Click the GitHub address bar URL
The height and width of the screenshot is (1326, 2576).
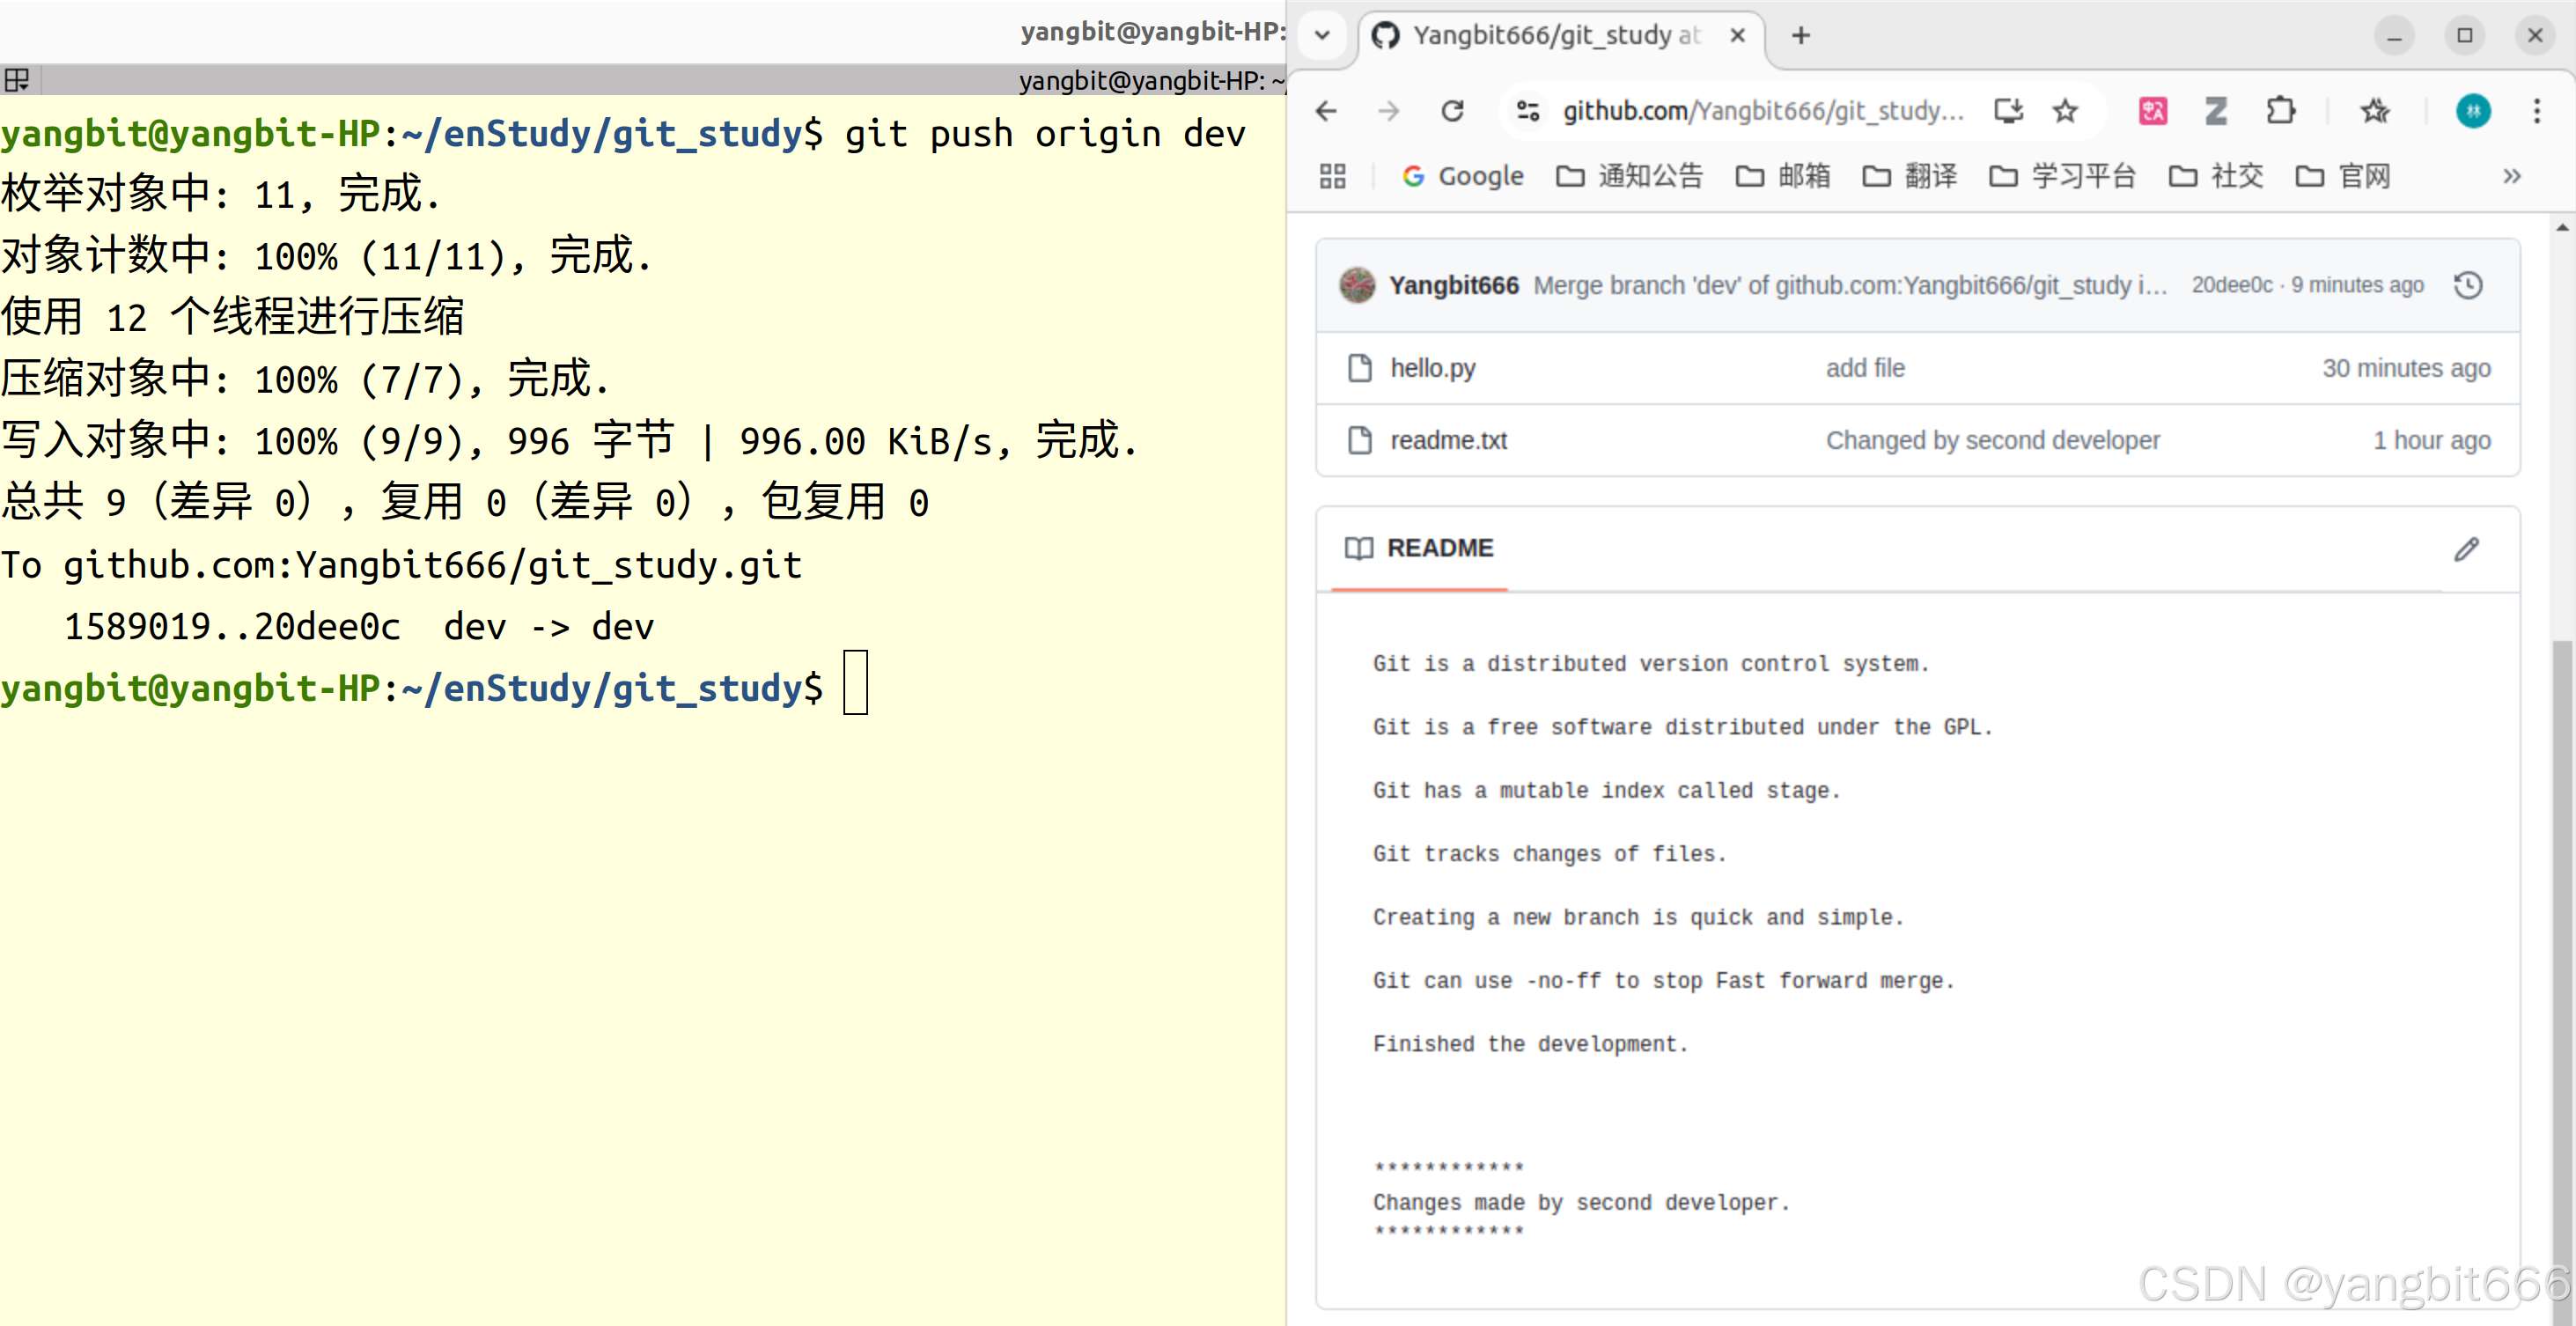point(1760,111)
